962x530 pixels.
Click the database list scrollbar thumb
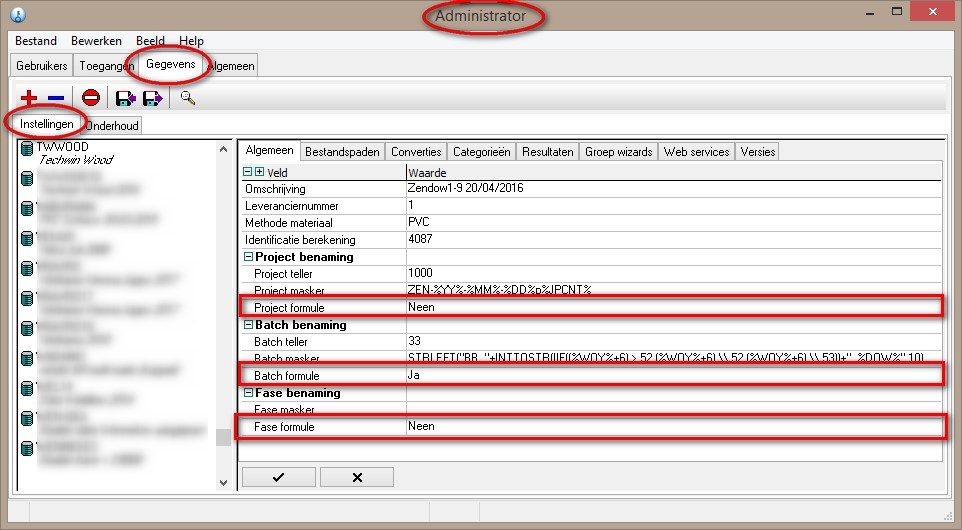(223, 437)
